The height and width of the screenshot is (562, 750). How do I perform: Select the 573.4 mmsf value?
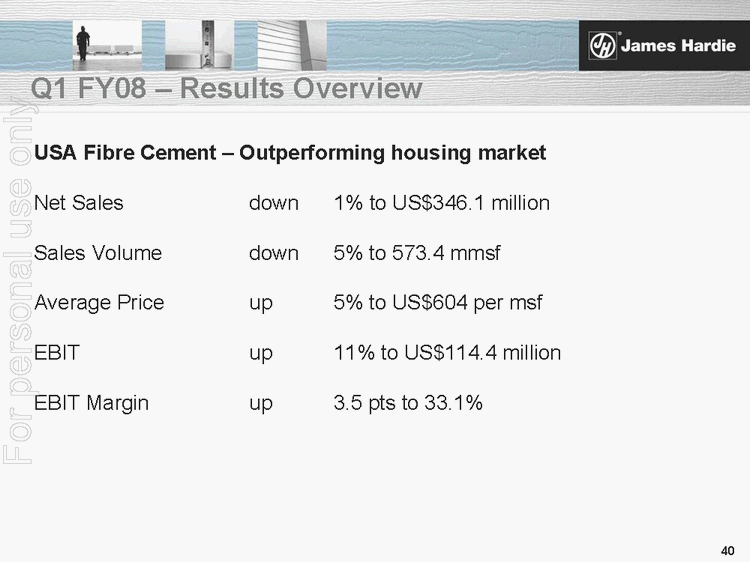[417, 253]
